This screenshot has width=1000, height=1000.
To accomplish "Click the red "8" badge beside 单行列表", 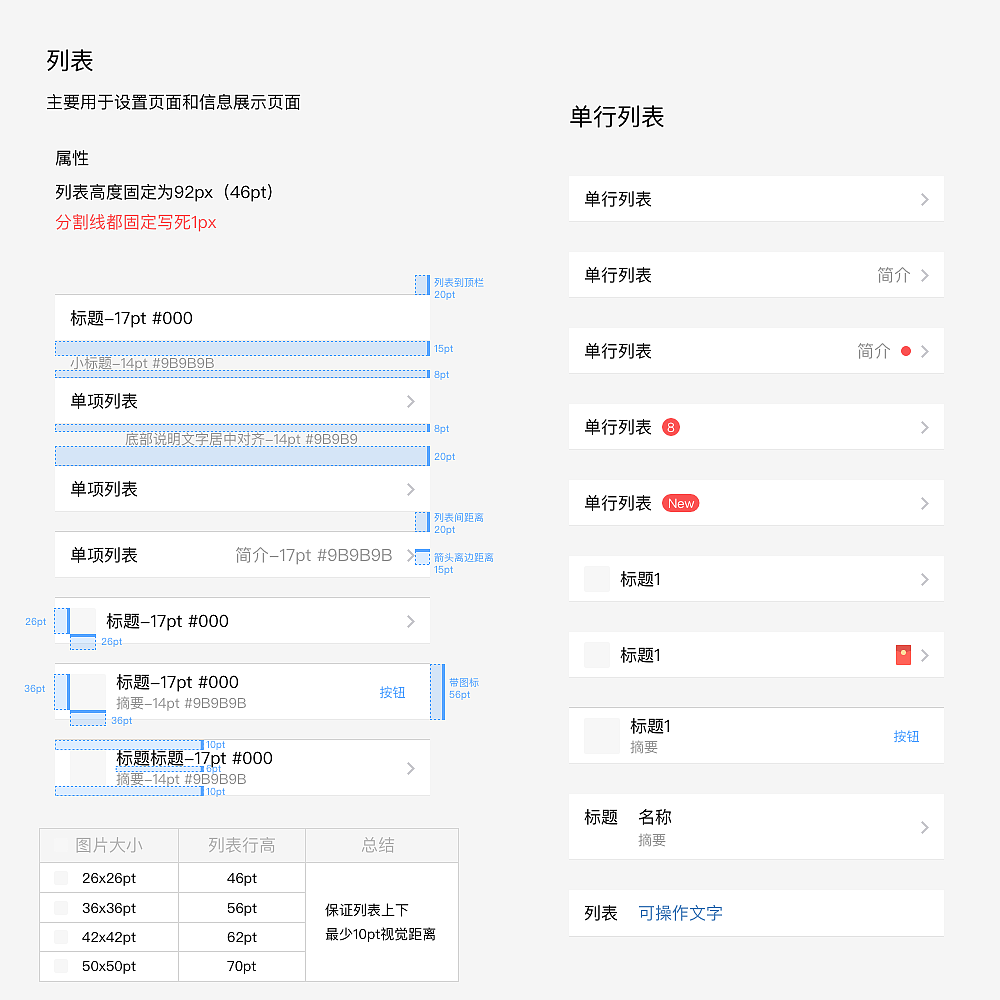I will pyautogui.click(x=671, y=426).
